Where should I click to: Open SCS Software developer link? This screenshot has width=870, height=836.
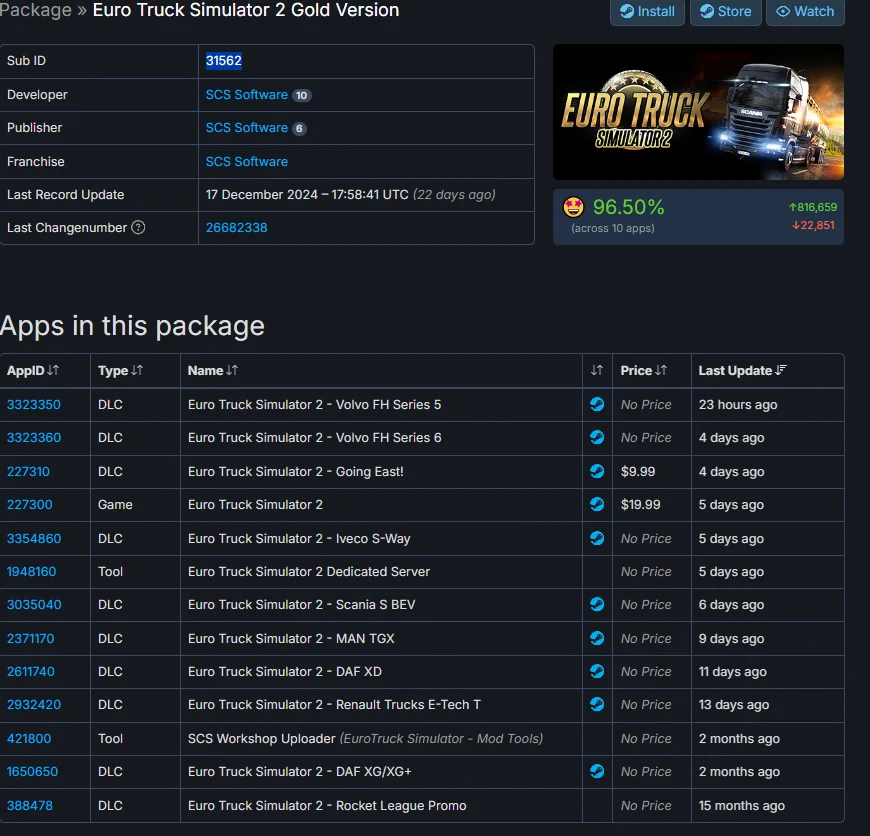[246, 95]
